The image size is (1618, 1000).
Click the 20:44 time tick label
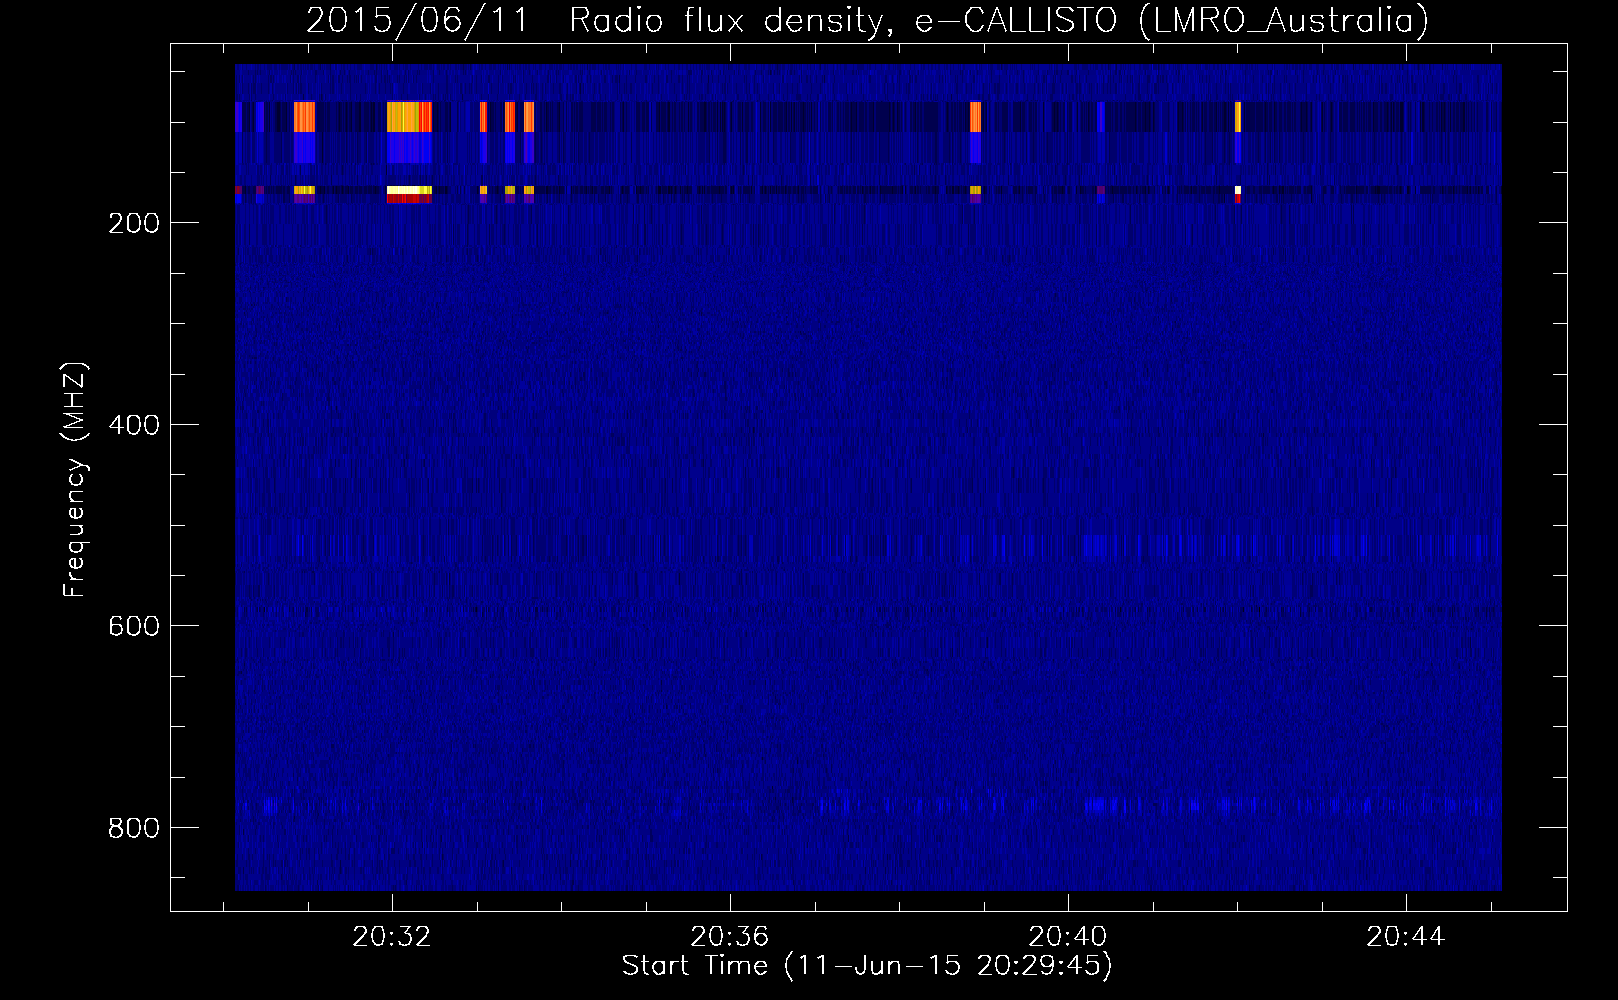coord(1406,936)
